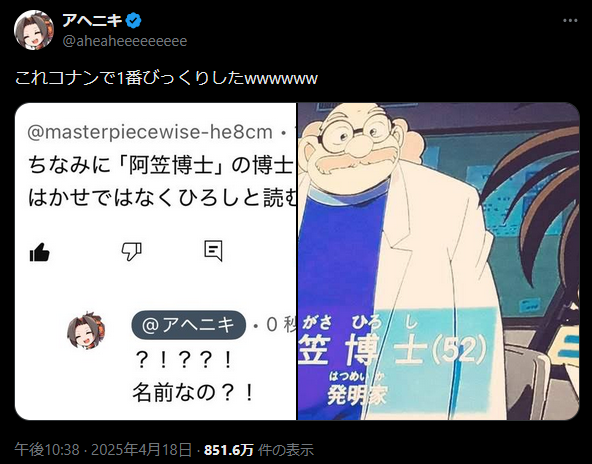Click the thumbs-up like icon

pyautogui.click(x=40, y=252)
